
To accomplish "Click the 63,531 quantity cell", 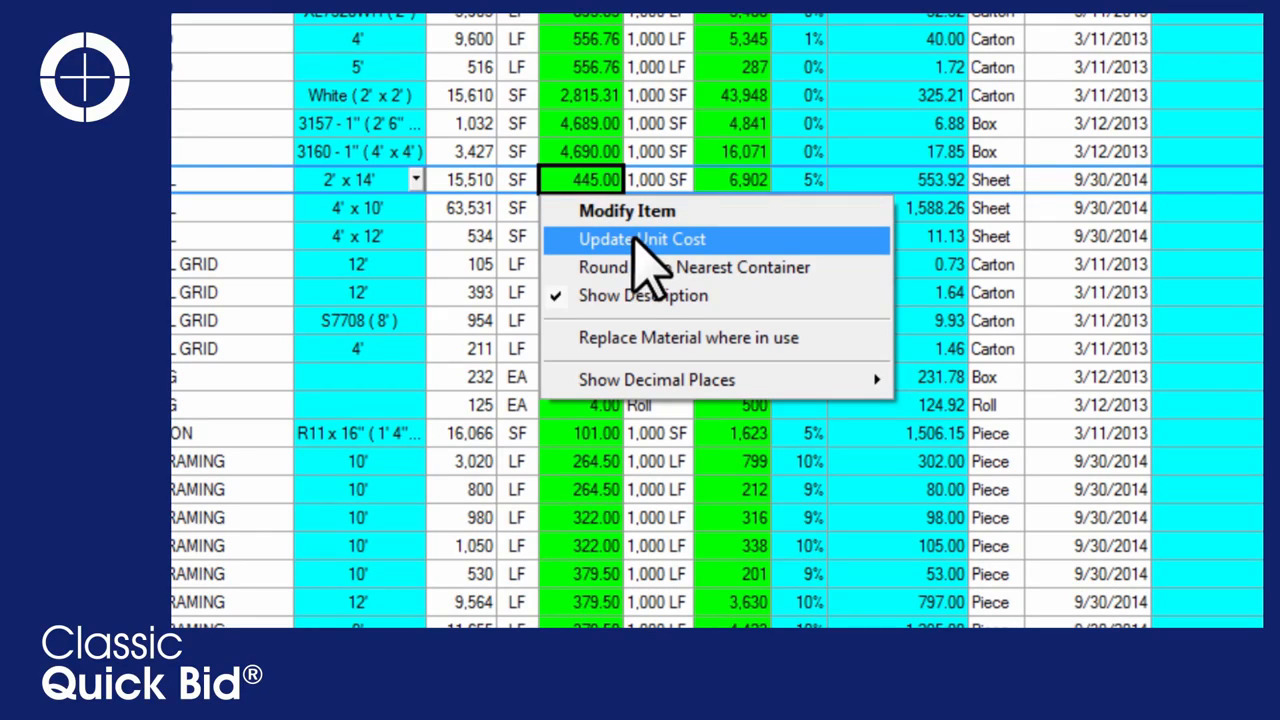I will point(462,208).
